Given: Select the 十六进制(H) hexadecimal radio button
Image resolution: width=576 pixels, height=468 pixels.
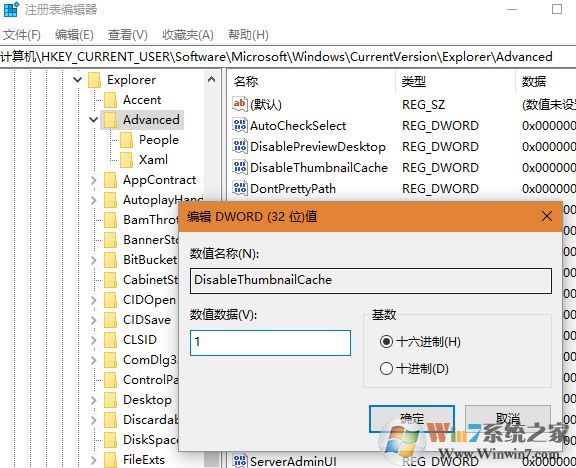Looking at the screenshot, I should (x=386, y=342).
